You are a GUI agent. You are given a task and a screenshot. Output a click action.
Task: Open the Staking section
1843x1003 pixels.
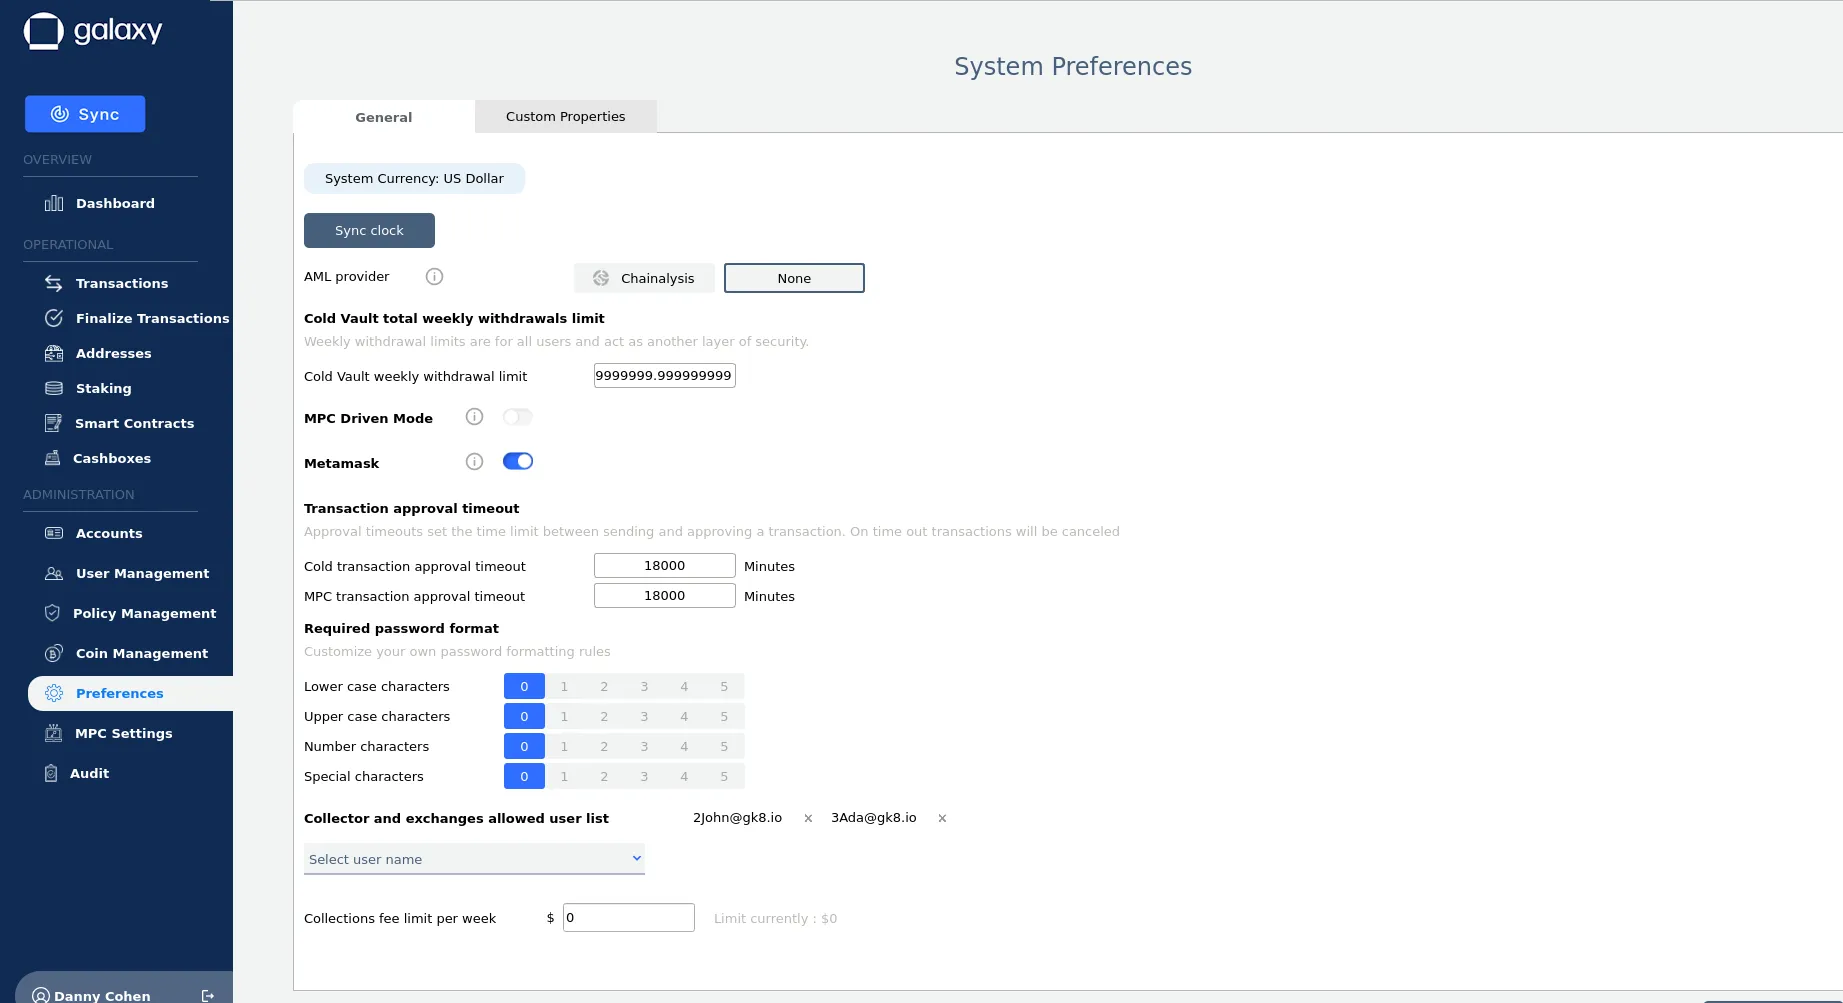point(87,388)
